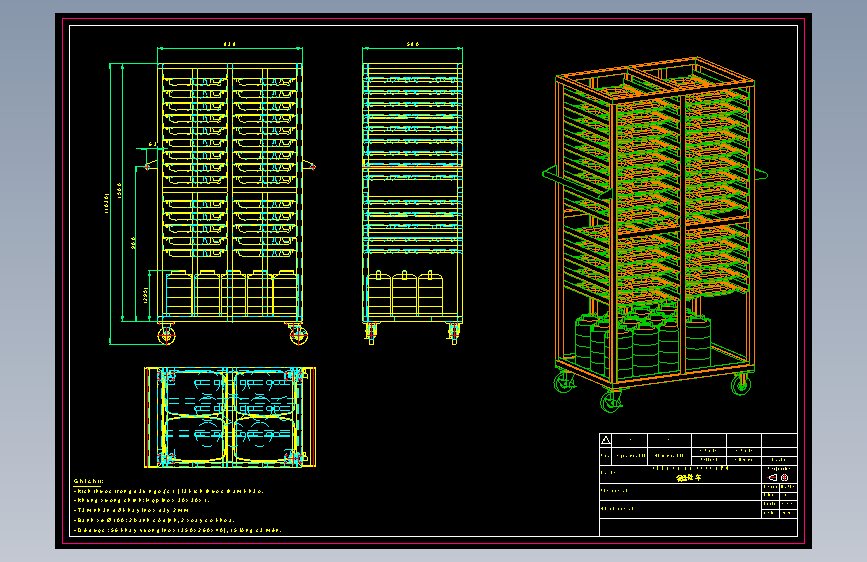
Task: Select the 3D isometric view of the cart
Action: (x=655, y=235)
